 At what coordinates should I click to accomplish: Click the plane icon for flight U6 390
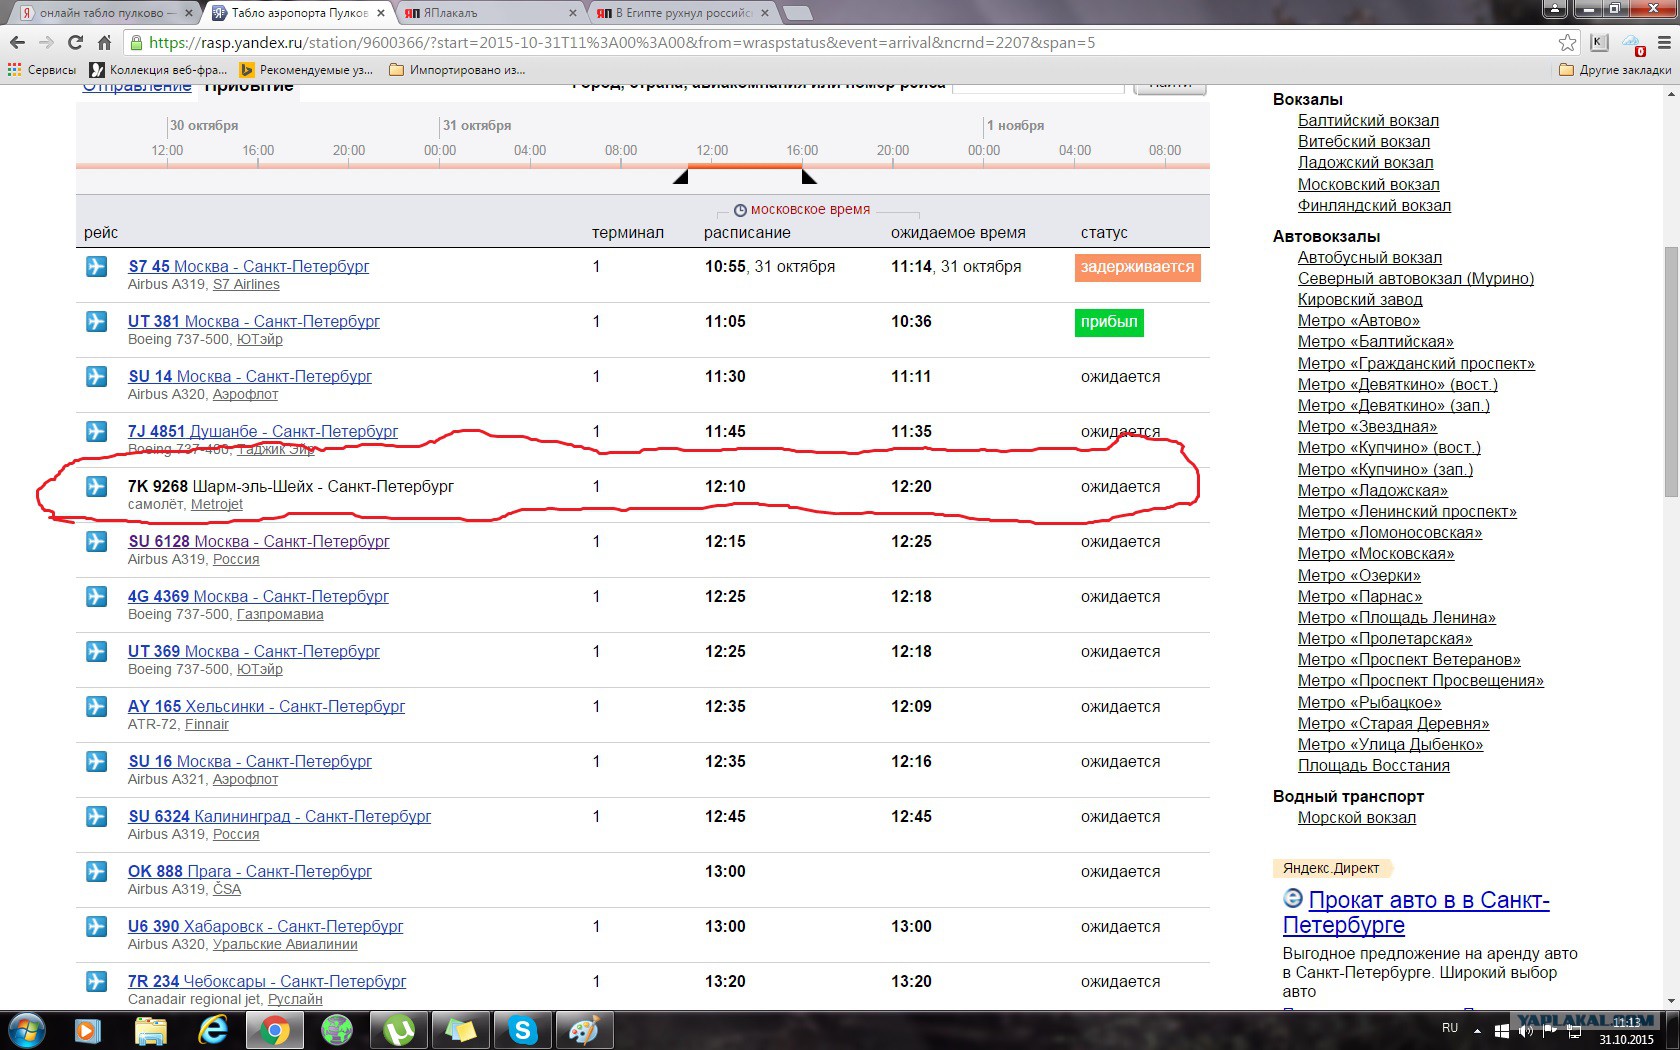point(96,927)
